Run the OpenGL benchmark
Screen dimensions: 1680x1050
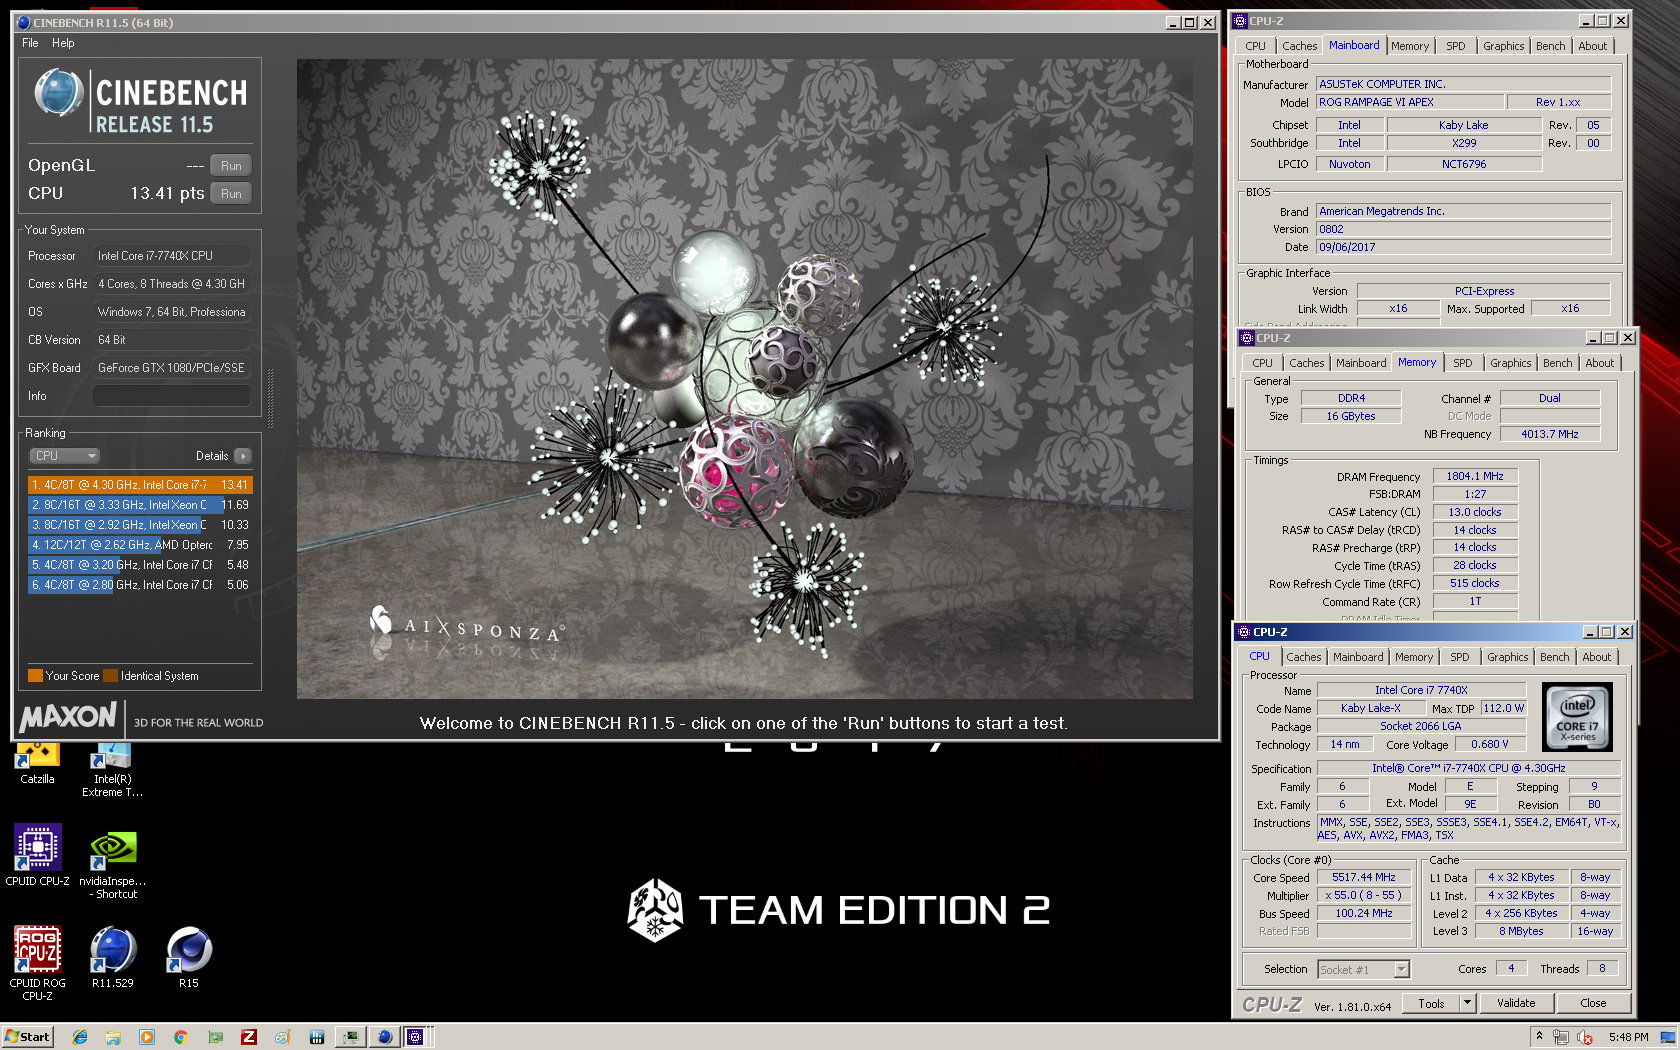click(x=231, y=166)
